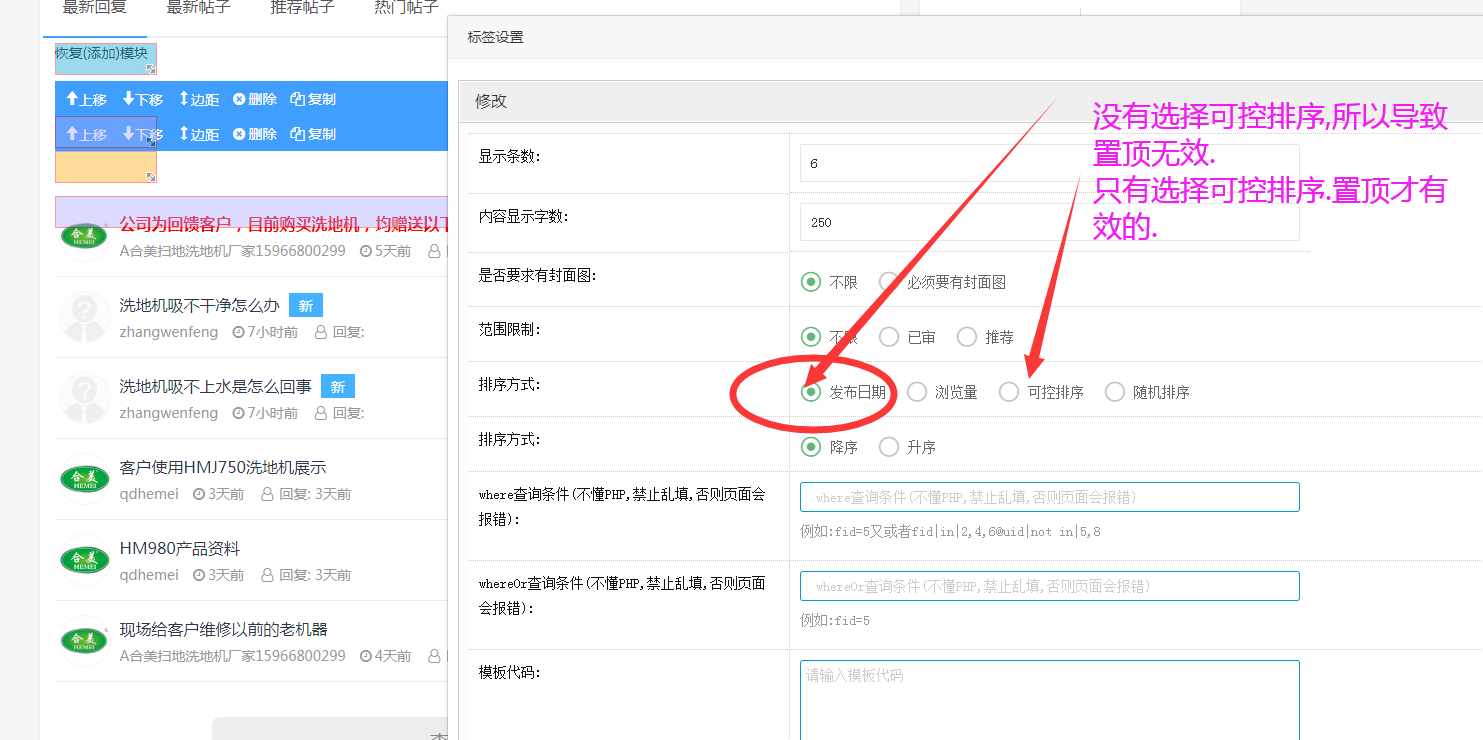Viewport: 1483px width, 740px height.
Task: Click 复制 icon in the lower toolbar row
Action: [297, 134]
